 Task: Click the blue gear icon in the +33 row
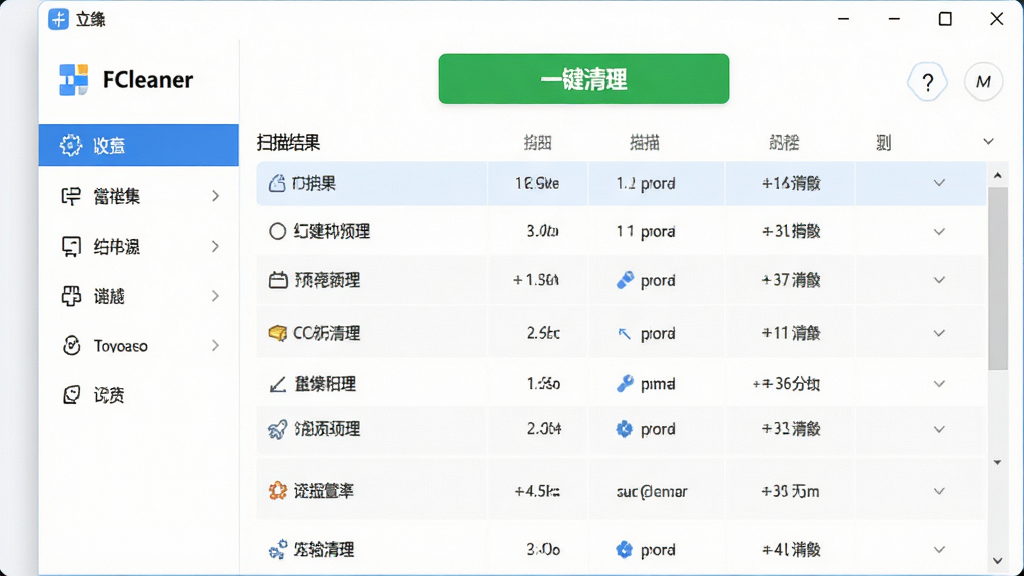(x=625, y=429)
